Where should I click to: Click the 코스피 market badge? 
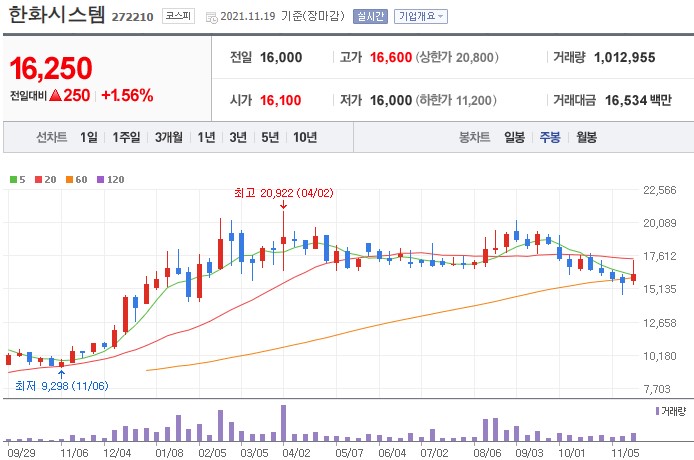(178, 16)
